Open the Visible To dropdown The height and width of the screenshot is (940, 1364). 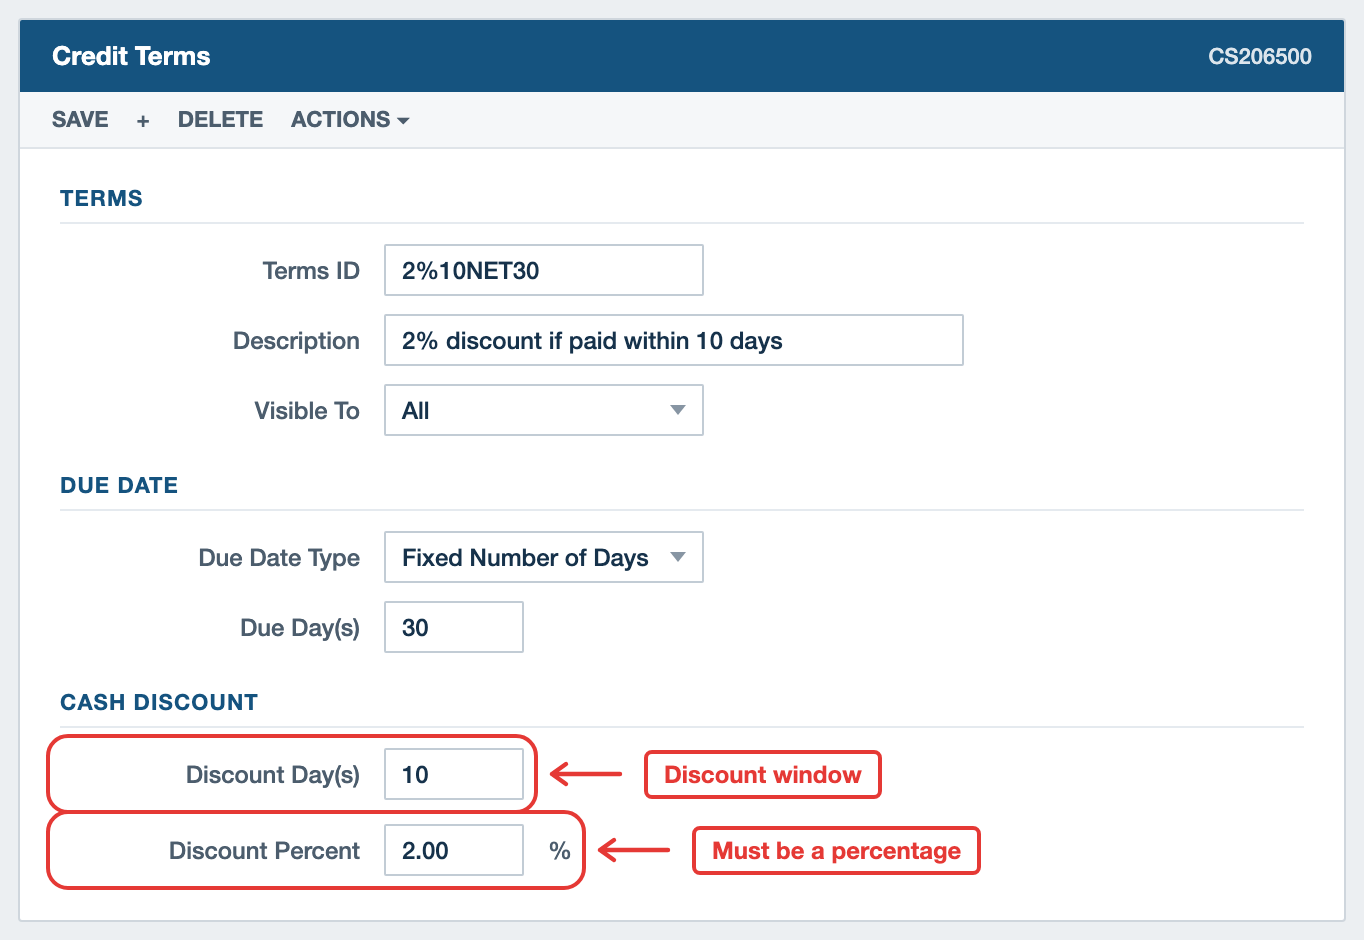coord(544,410)
